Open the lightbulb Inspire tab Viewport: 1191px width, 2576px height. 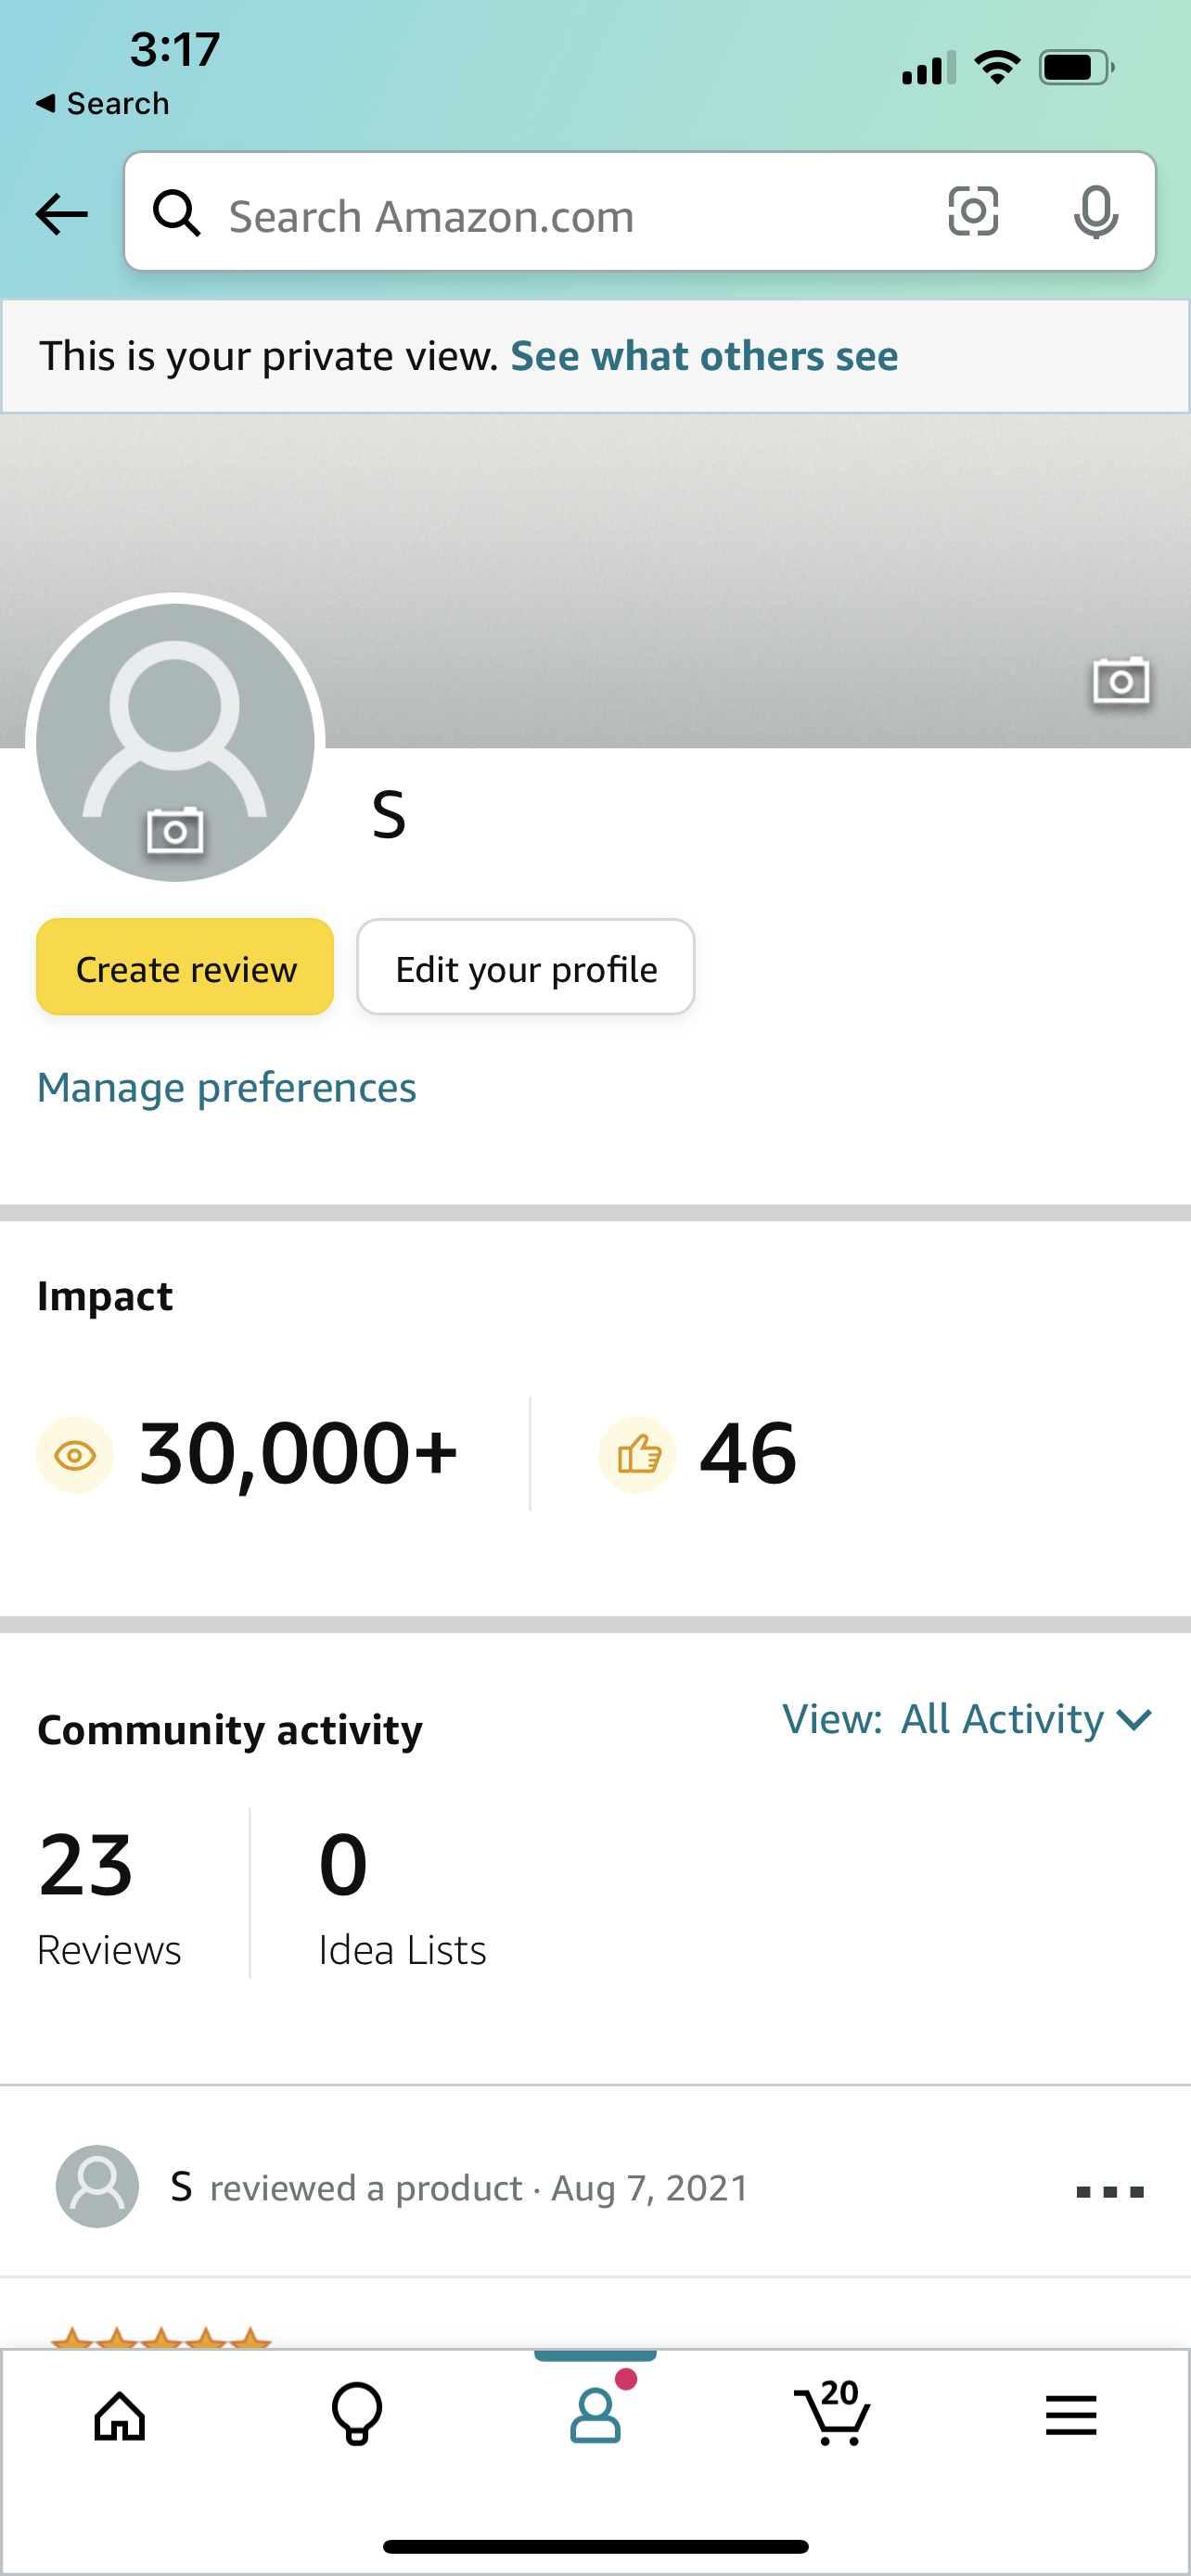tap(357, 2415)
